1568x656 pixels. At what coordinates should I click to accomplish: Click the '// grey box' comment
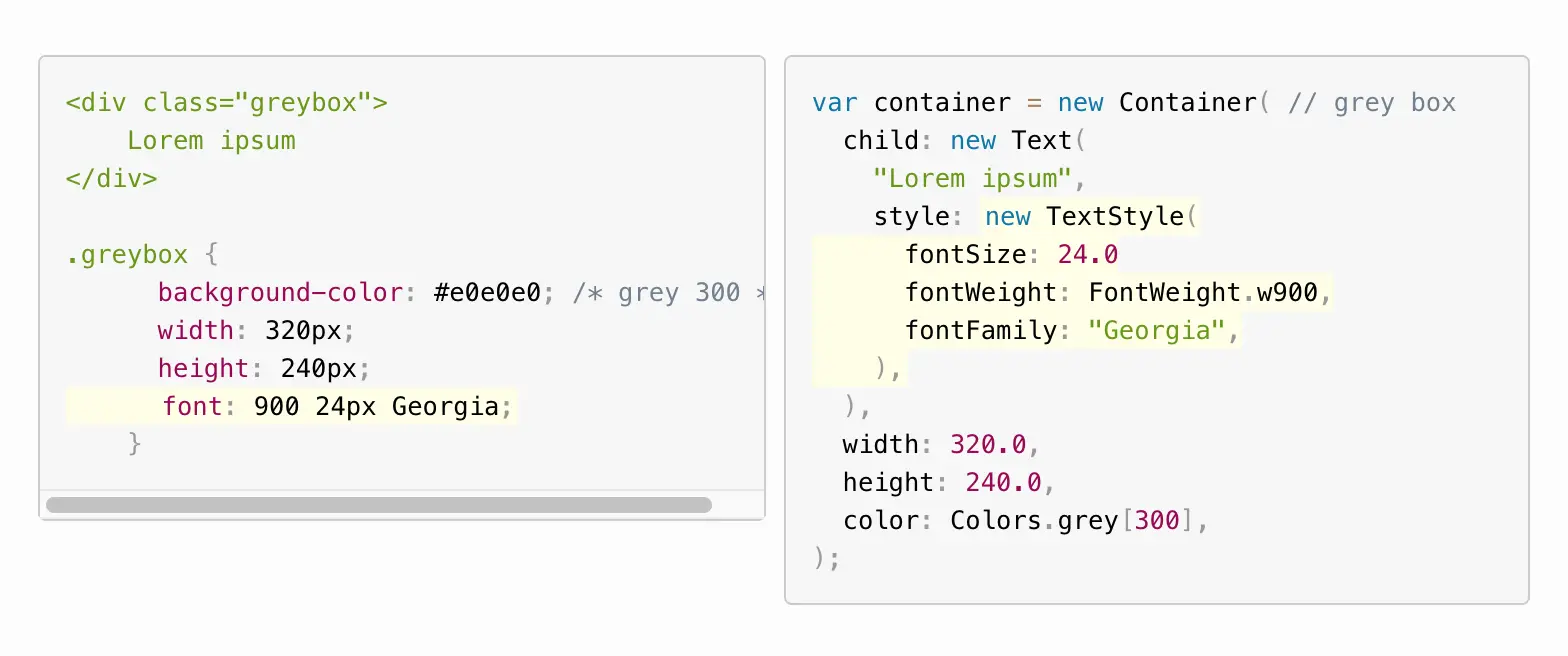1372,103
